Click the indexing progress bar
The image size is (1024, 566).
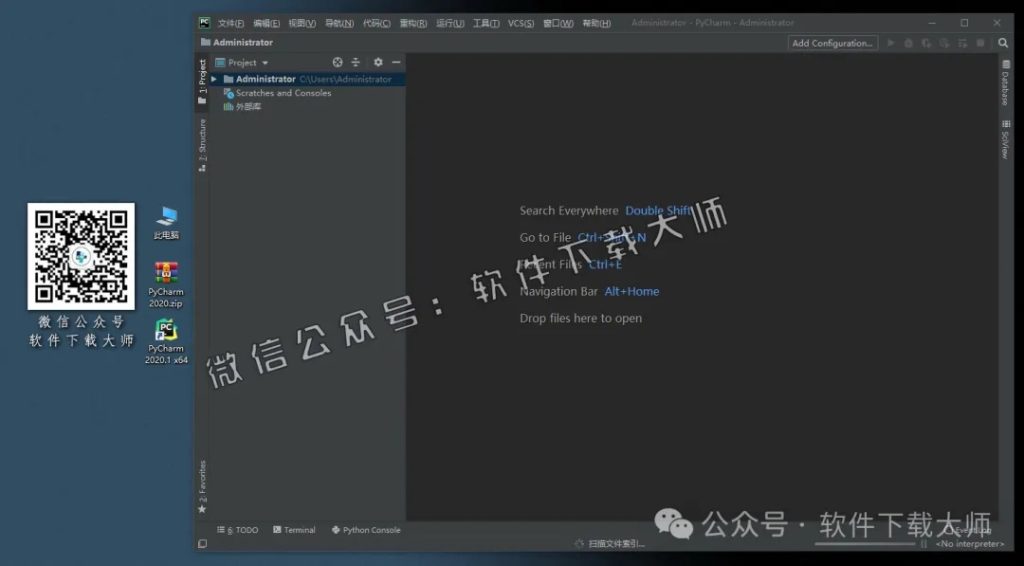865,543
